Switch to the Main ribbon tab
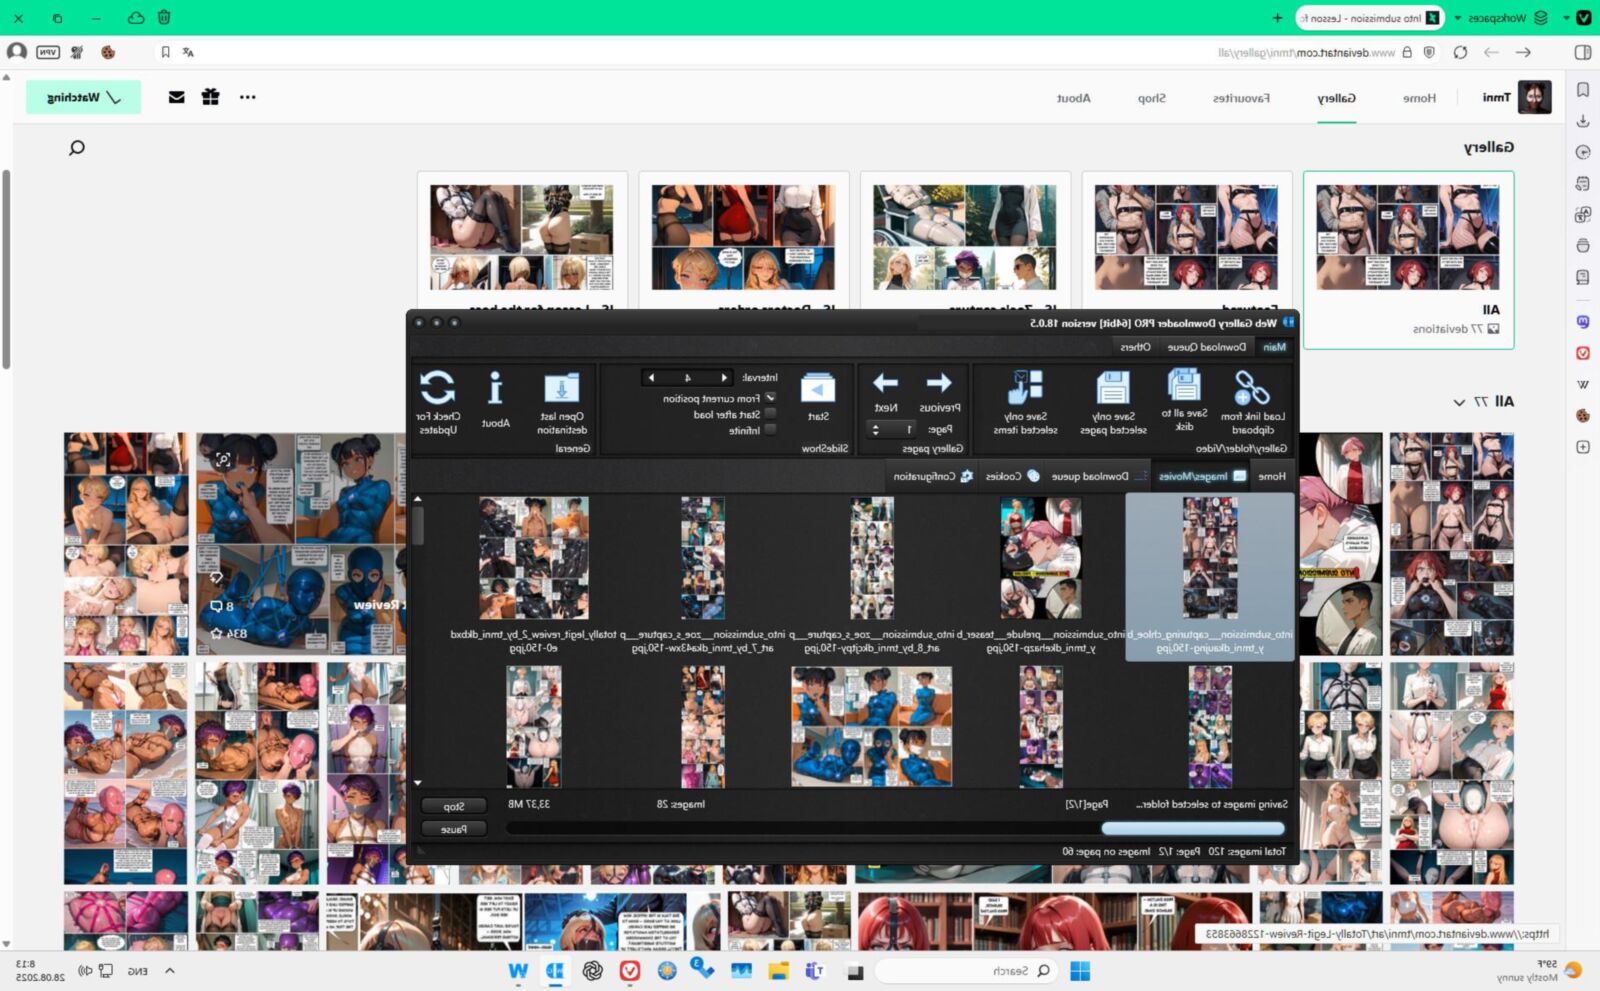1600x991 pixels. click(1274, 347)
